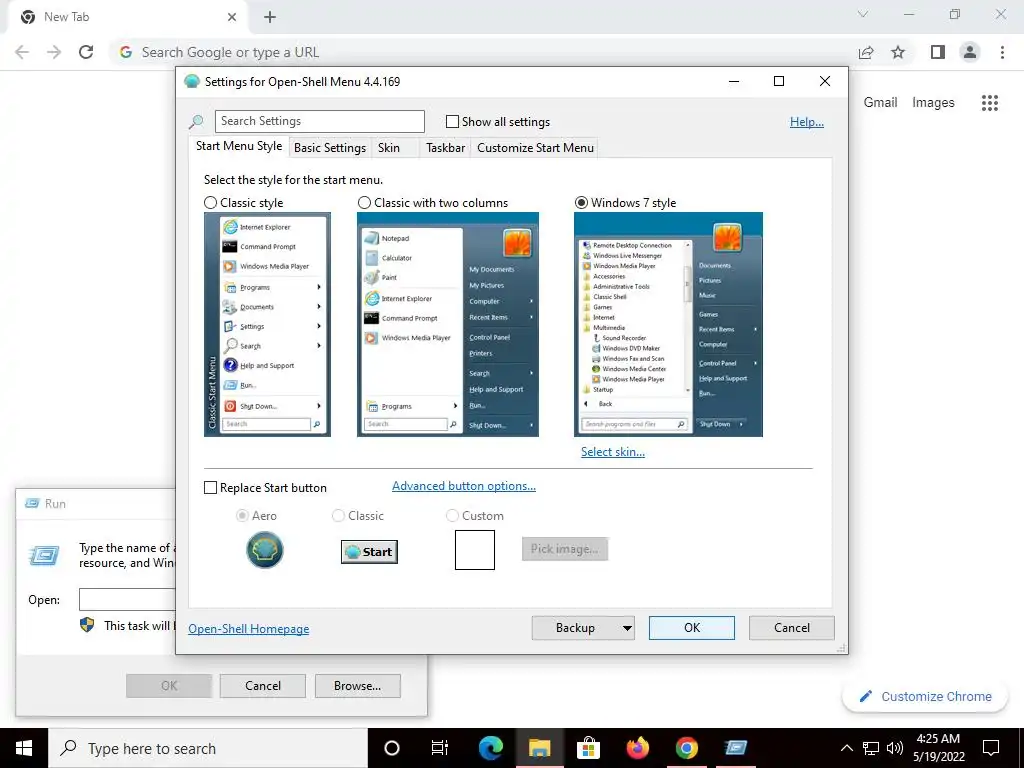Open the Help link
1024x768 pixels.
(807, 122)
